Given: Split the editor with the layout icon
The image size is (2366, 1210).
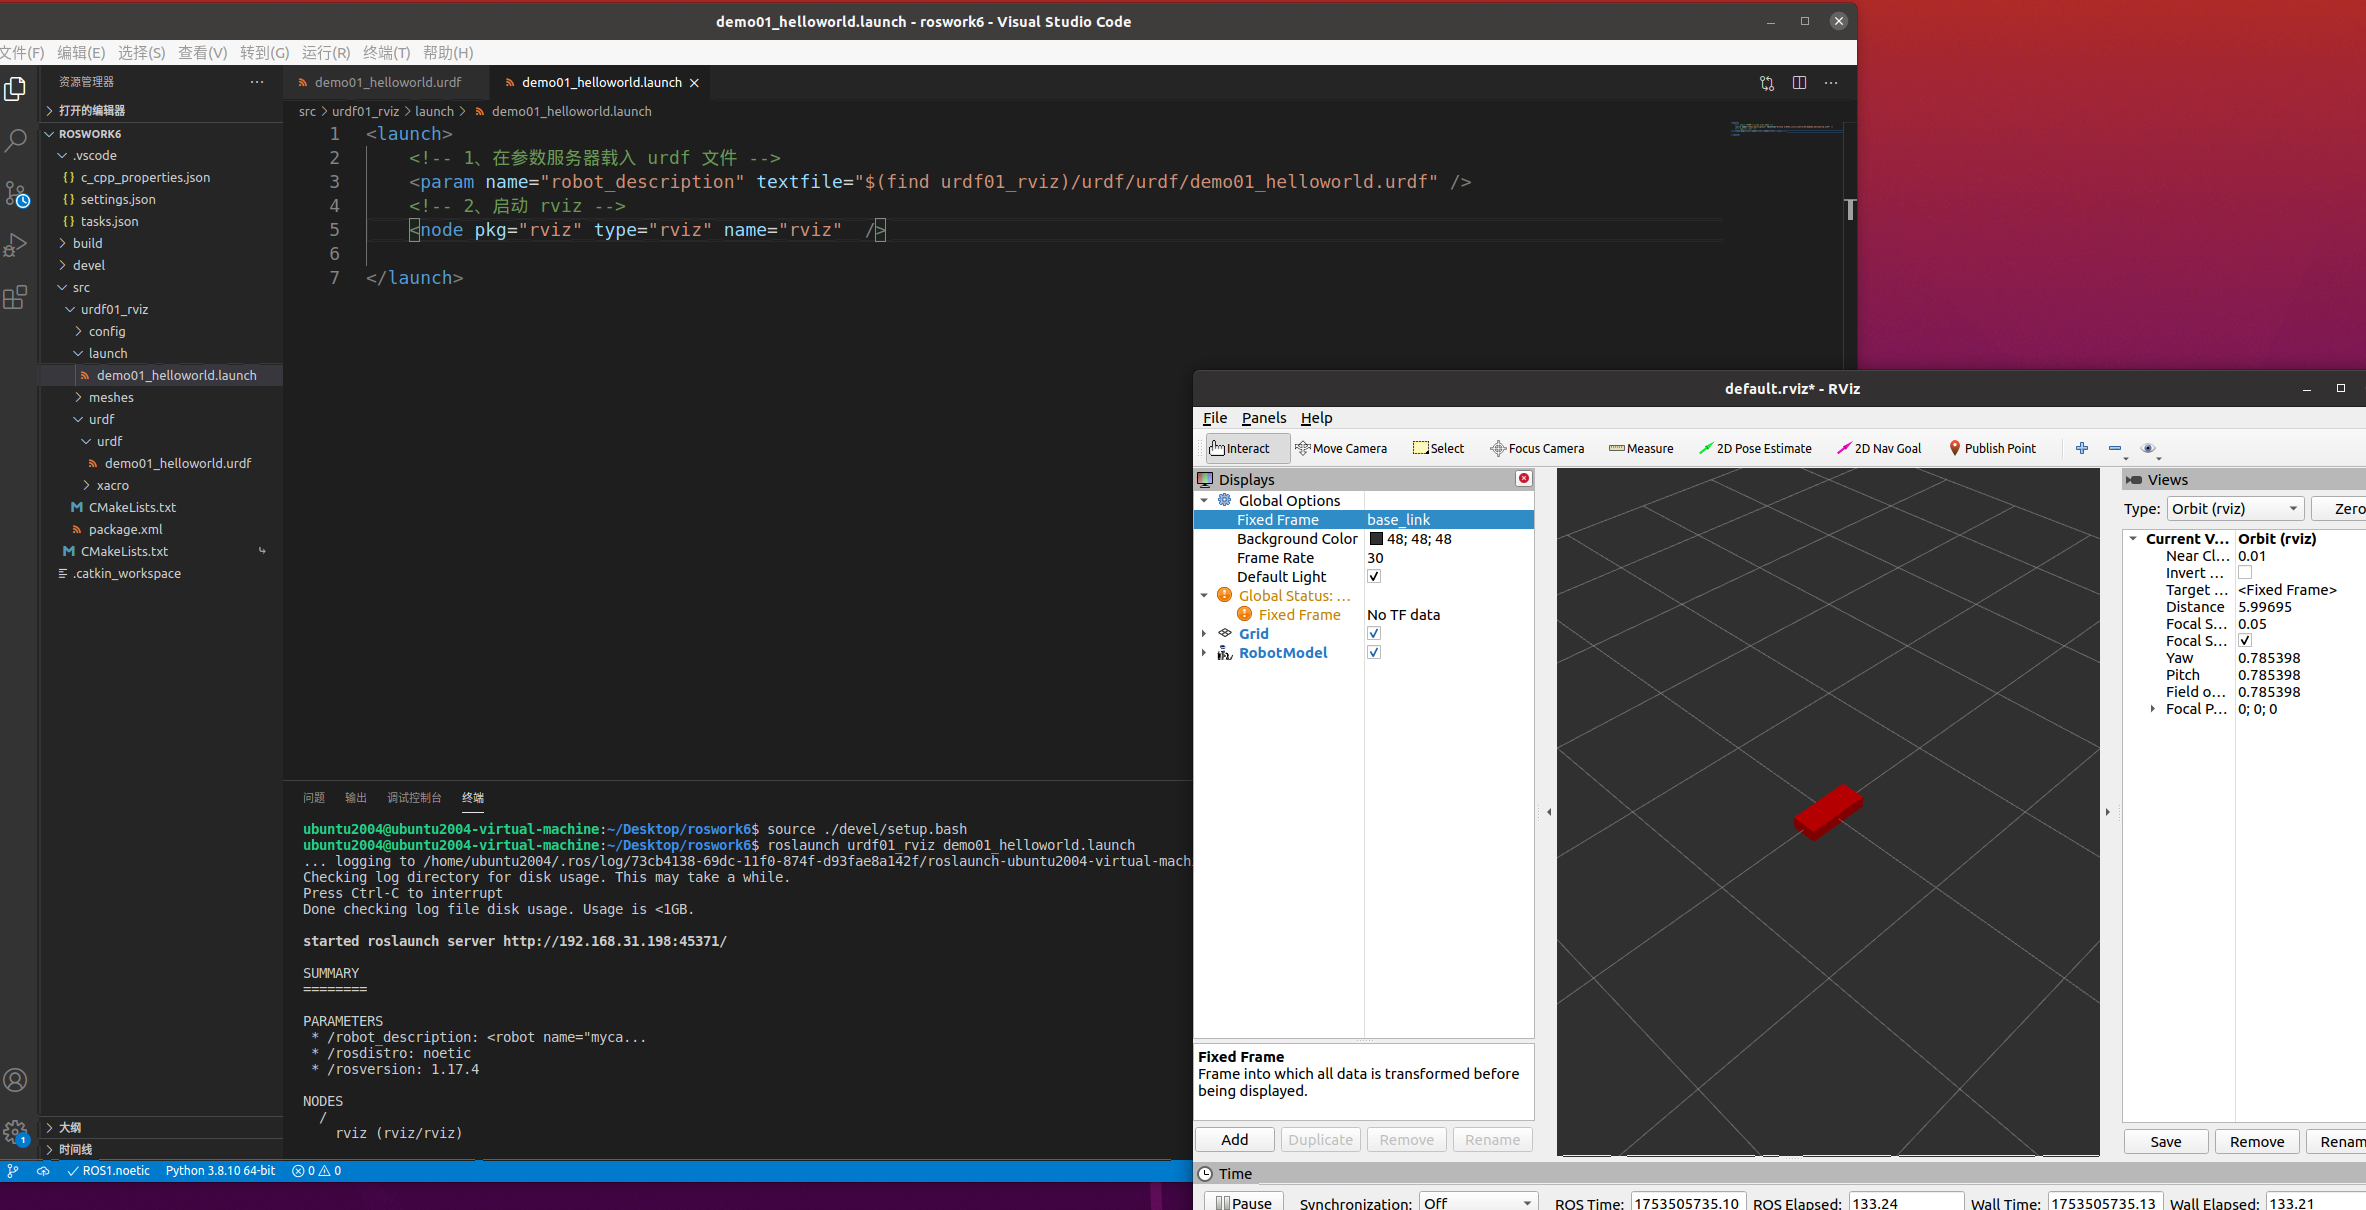Looking at the screenshot, I should 1799,83.
